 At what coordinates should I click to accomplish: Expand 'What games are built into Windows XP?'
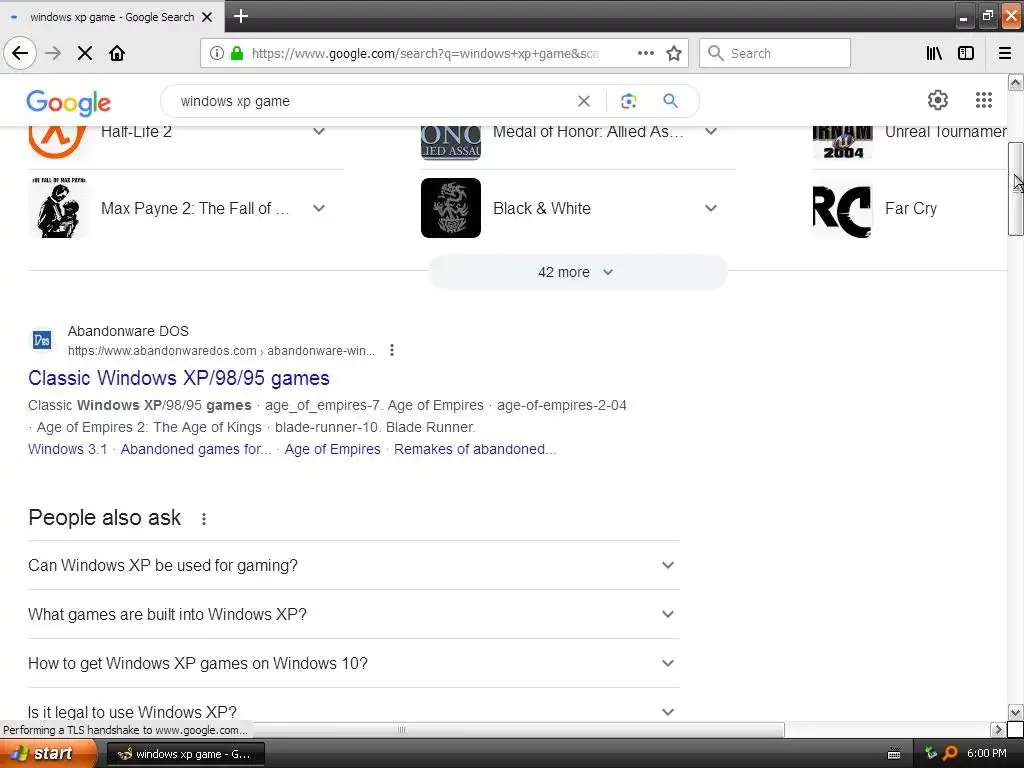(x=353, y=615)
